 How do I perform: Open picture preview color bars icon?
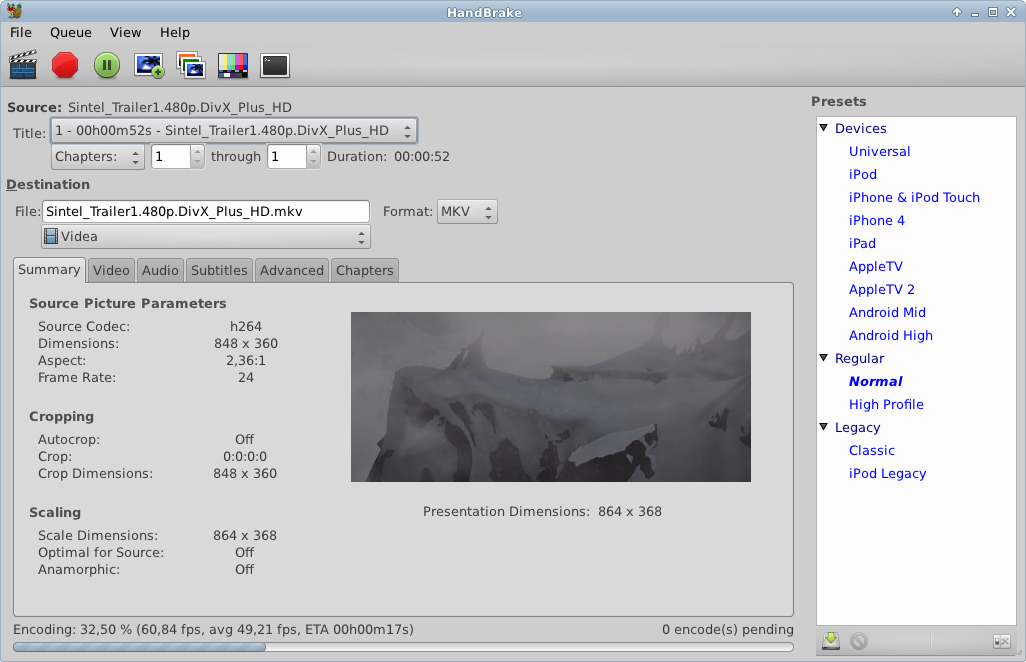[233, 65]
